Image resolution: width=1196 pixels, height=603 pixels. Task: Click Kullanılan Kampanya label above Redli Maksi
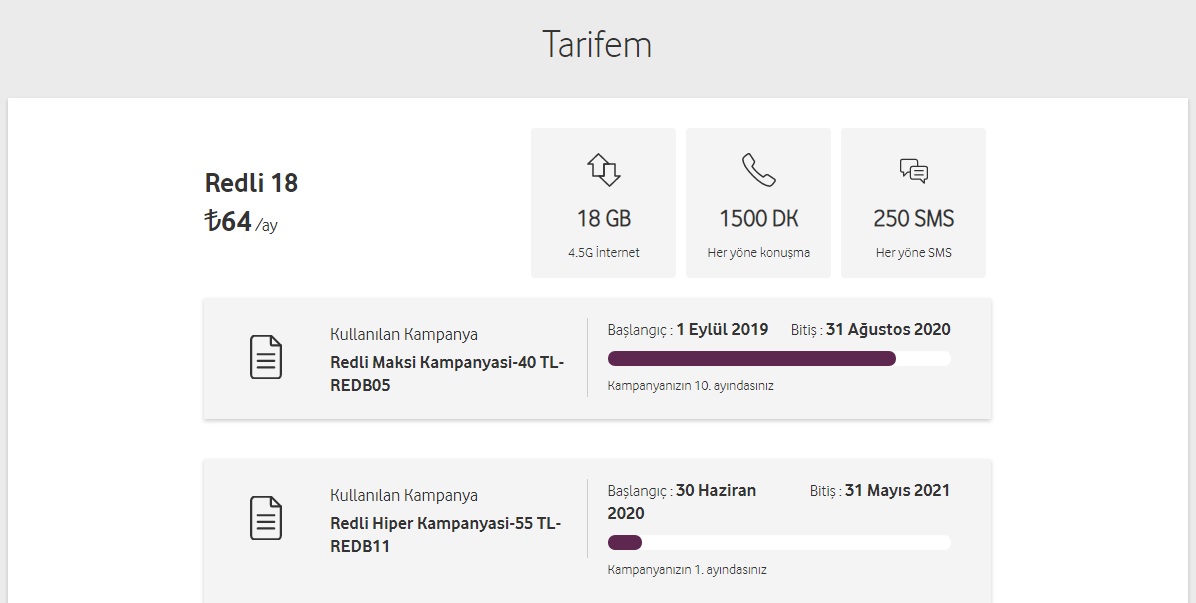403,334
